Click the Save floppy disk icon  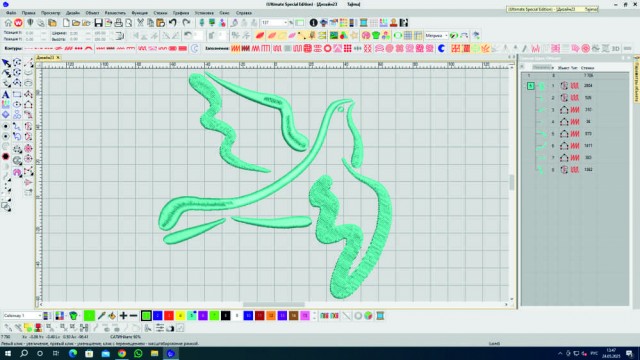point(98,22)
